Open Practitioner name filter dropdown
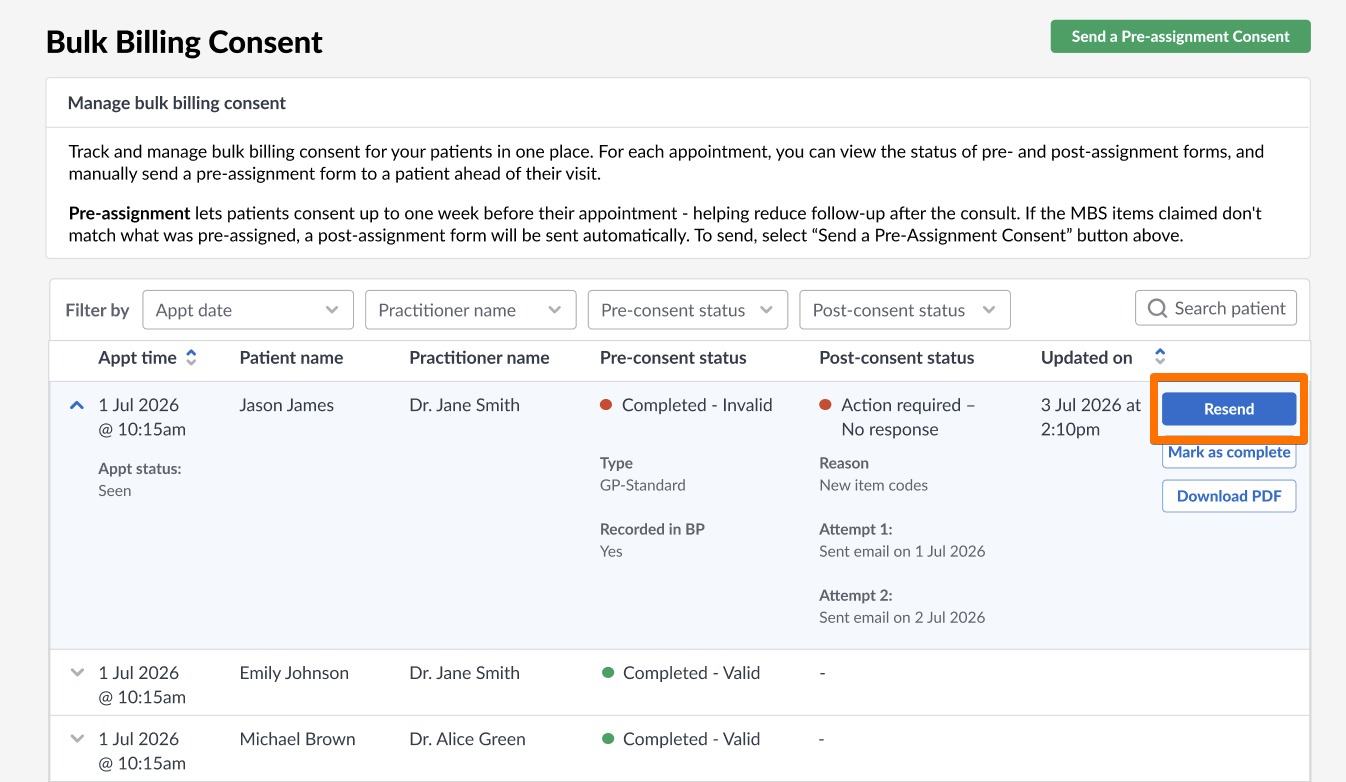The width and height of the screenshot is (1346, 782). point(471,310)
